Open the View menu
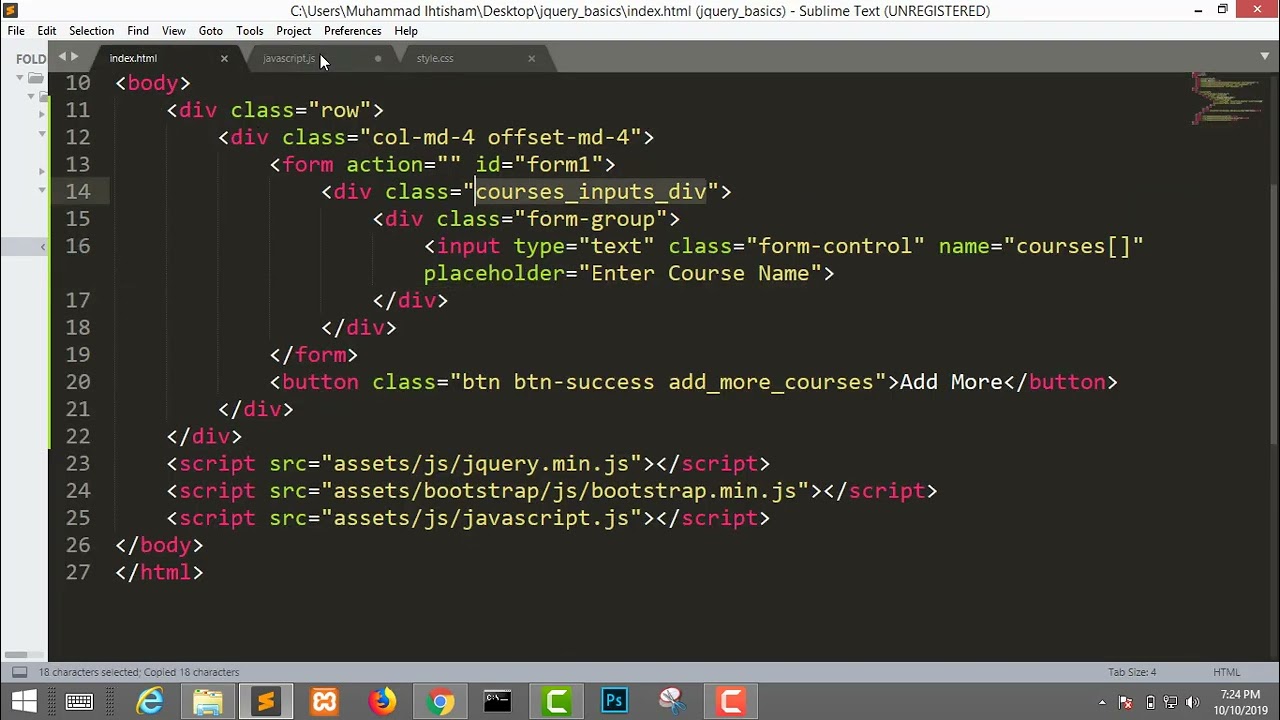Screen dimensions: 1280x720 pyautogui.click(x=174, y=31)
